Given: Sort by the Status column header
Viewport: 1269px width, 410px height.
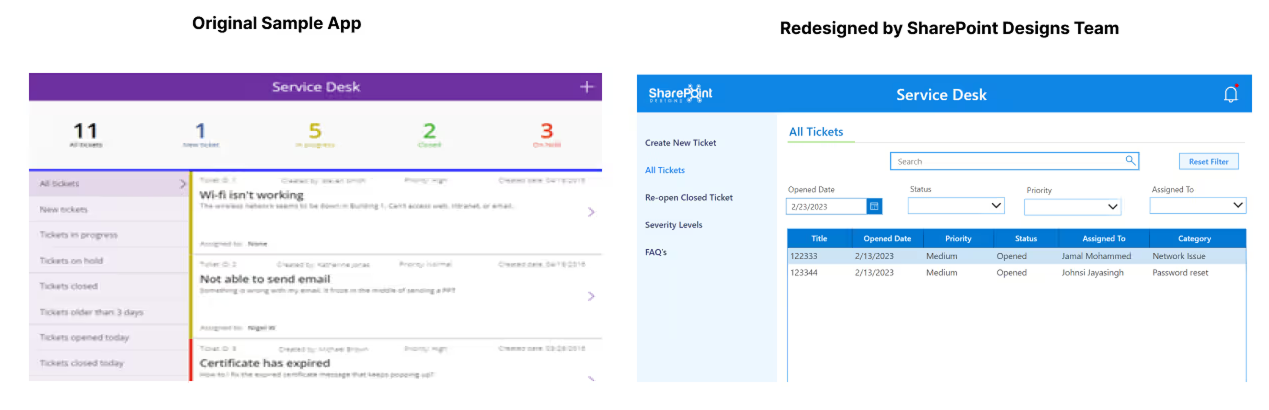Looking at the screenshot, I should [x=1026, y=239].
